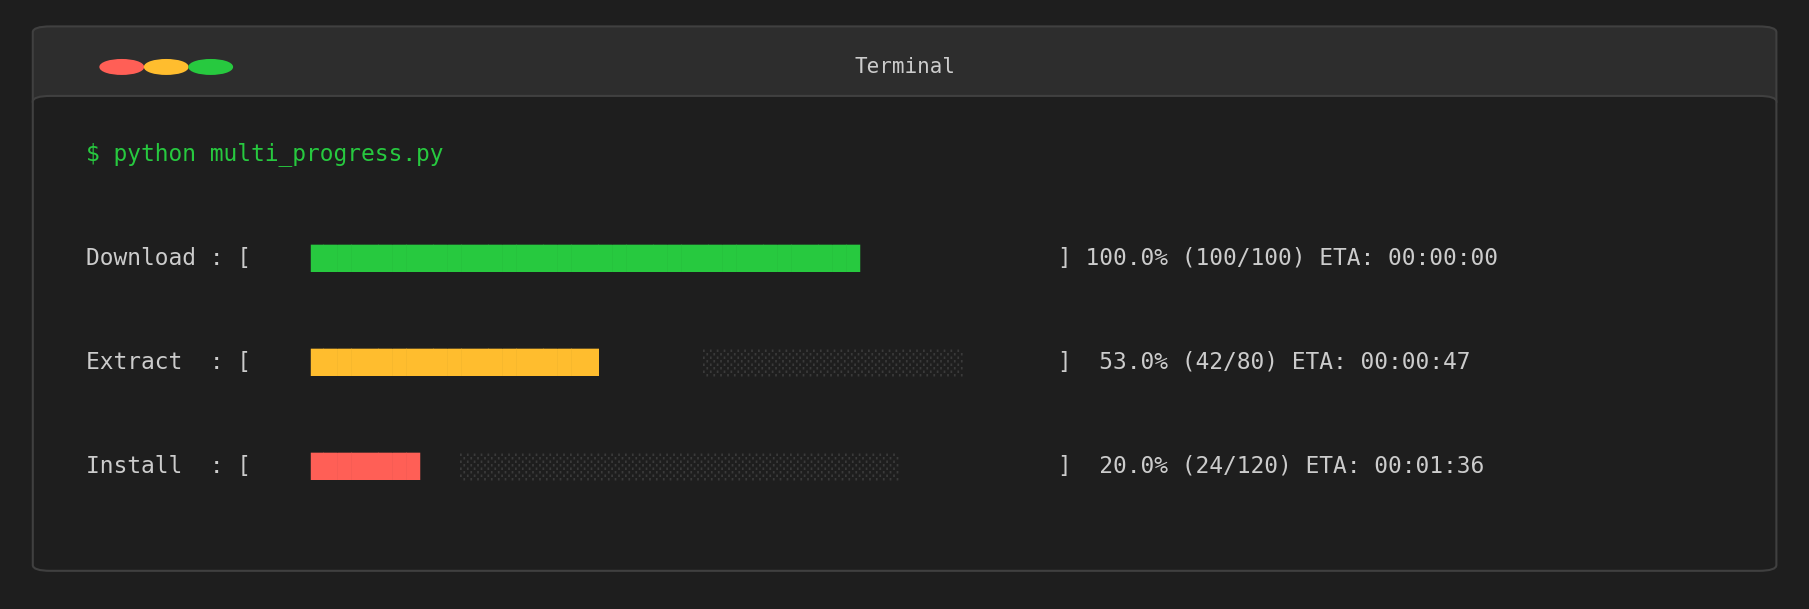Click the Download label text
1809x609 pixels.
(140, 258)
